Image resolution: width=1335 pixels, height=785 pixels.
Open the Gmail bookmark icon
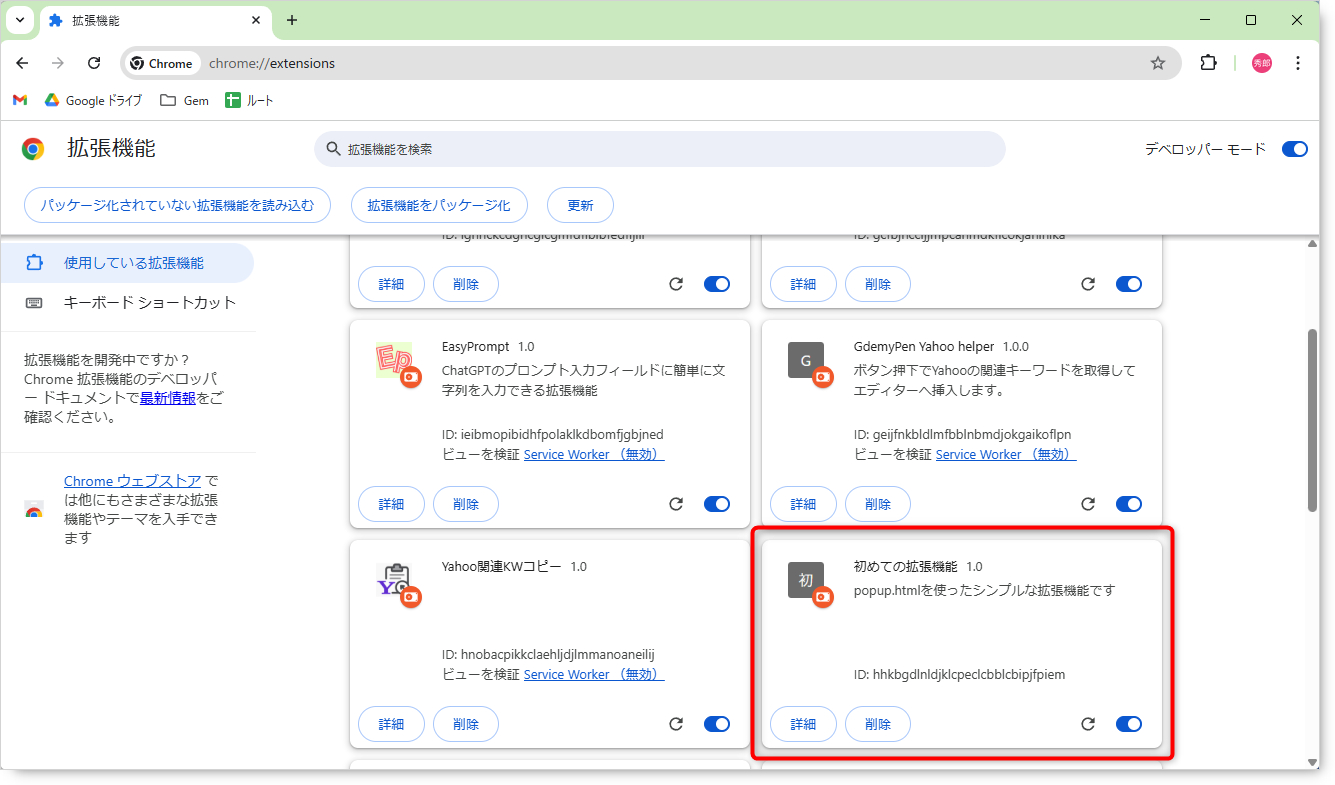pyautogui.click(x=20, y=100)
